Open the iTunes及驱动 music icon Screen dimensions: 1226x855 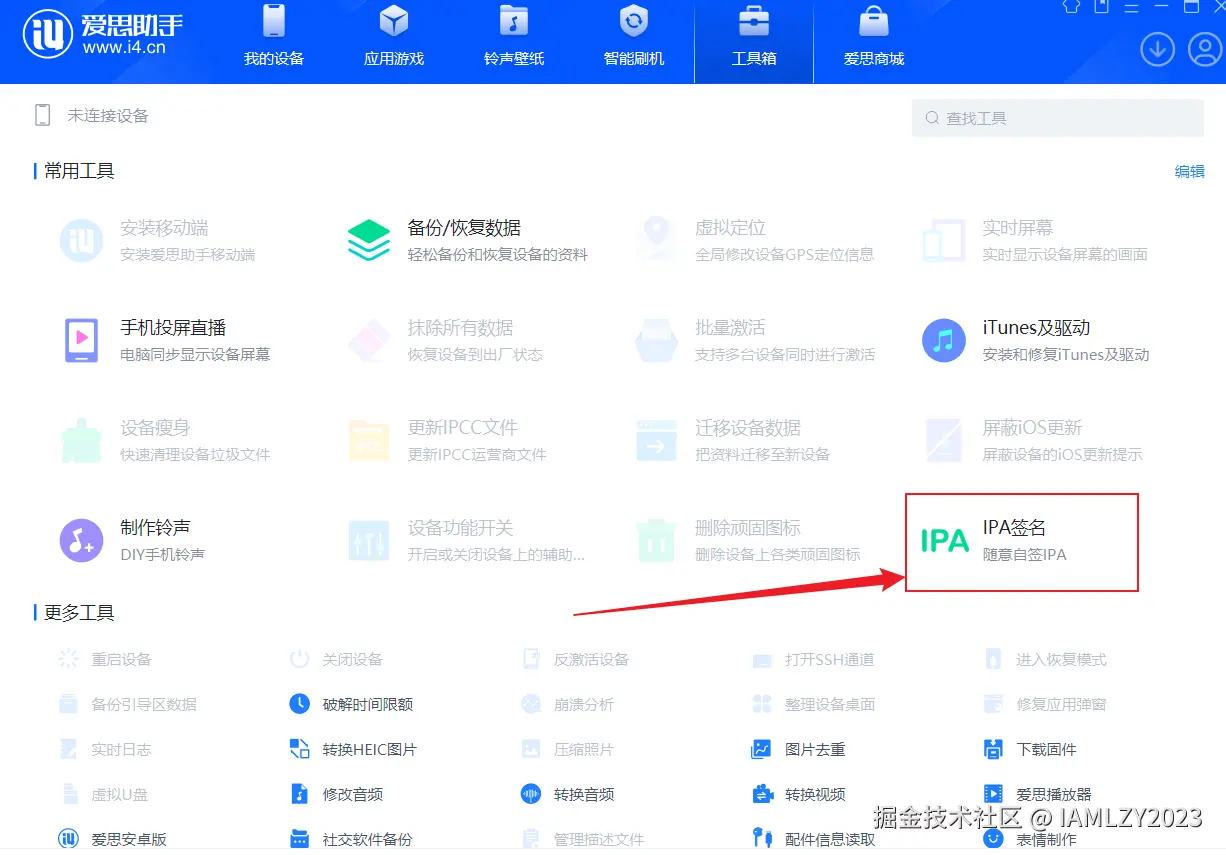[943, 340]
